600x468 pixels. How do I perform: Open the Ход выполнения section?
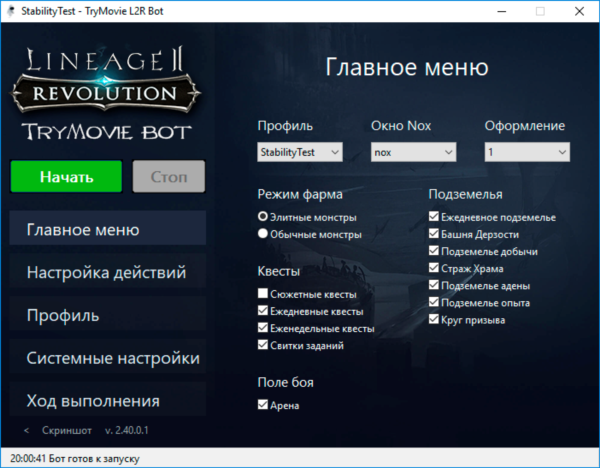click(108, 399)
